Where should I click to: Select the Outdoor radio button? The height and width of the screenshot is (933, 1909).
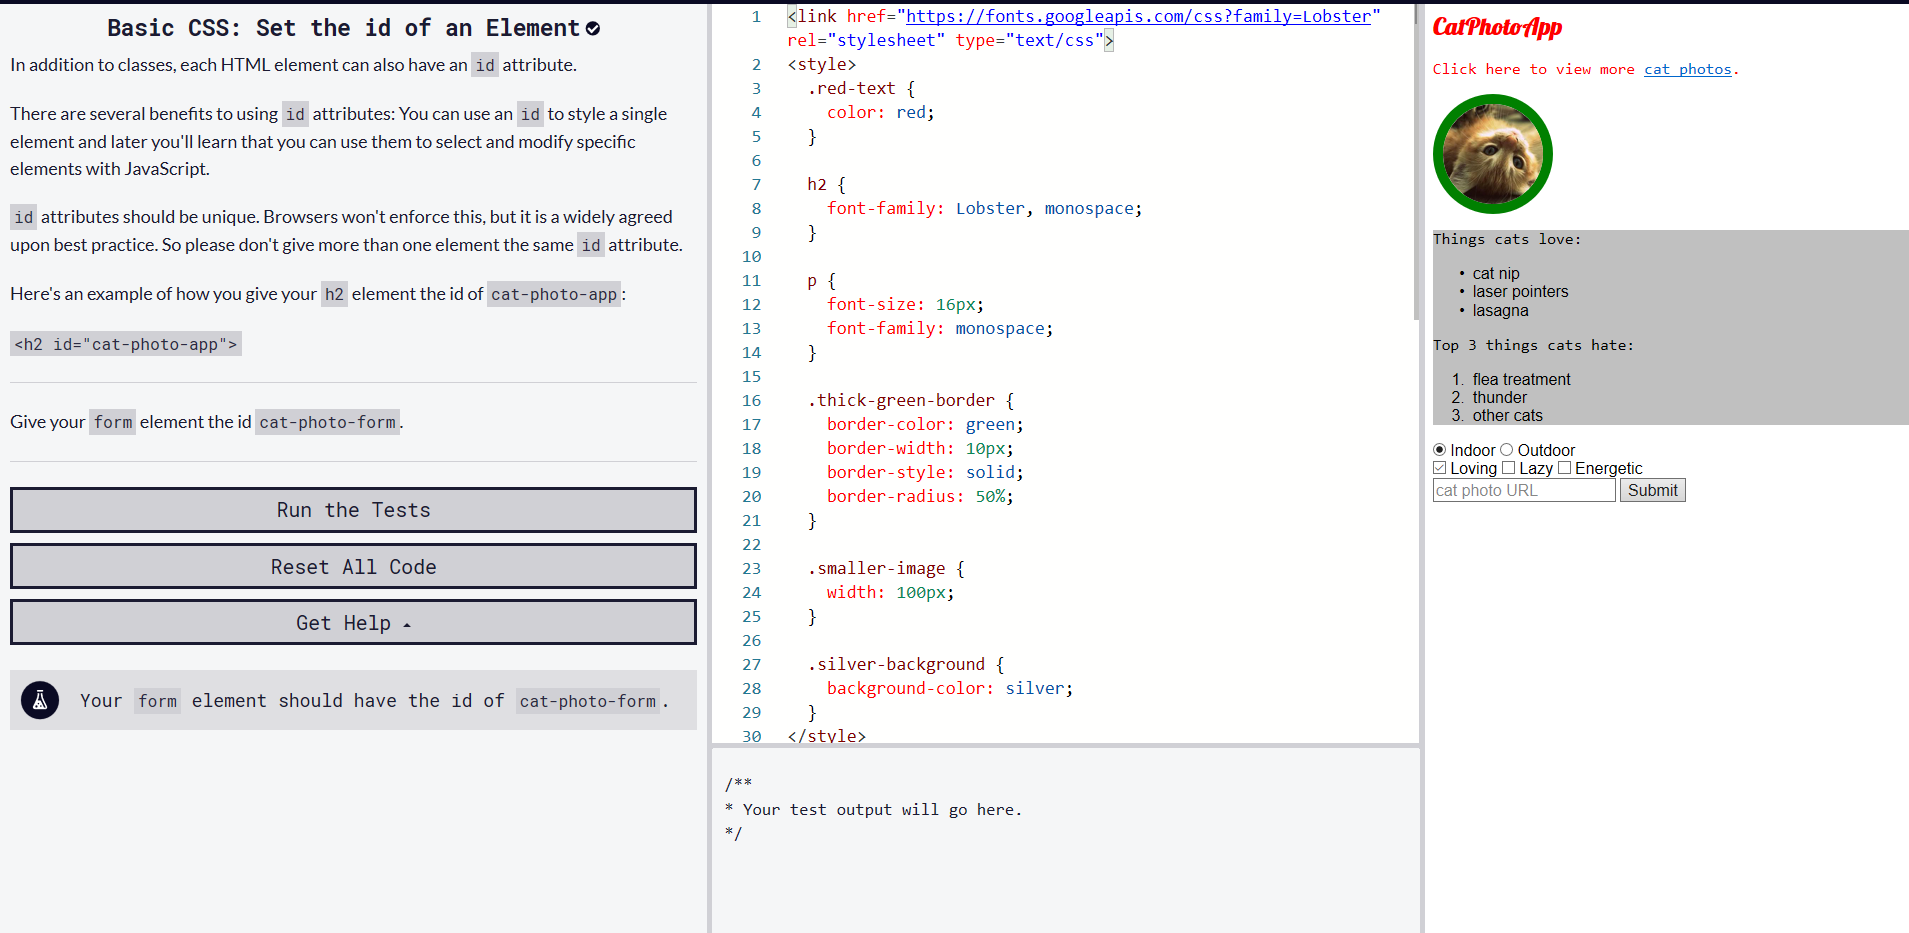tap(1506, 450)
